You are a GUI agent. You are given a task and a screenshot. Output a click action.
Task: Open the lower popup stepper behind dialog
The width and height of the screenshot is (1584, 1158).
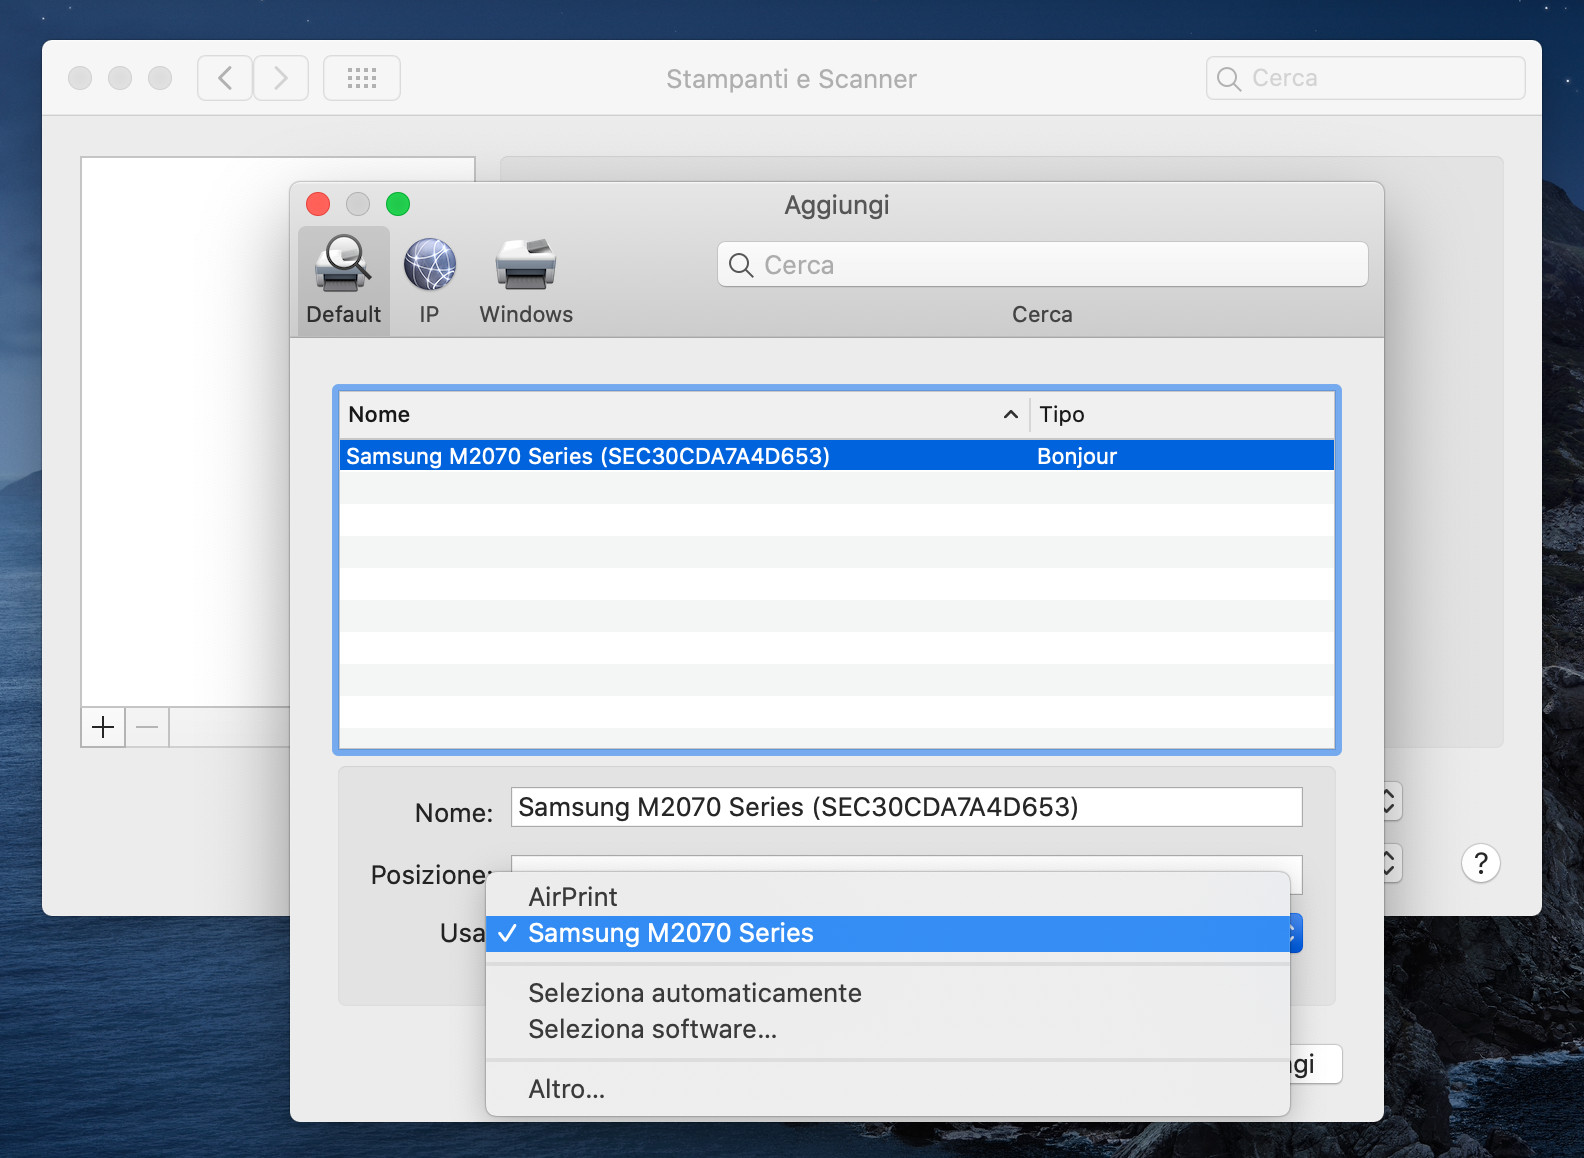click(x=1392, y=863)
